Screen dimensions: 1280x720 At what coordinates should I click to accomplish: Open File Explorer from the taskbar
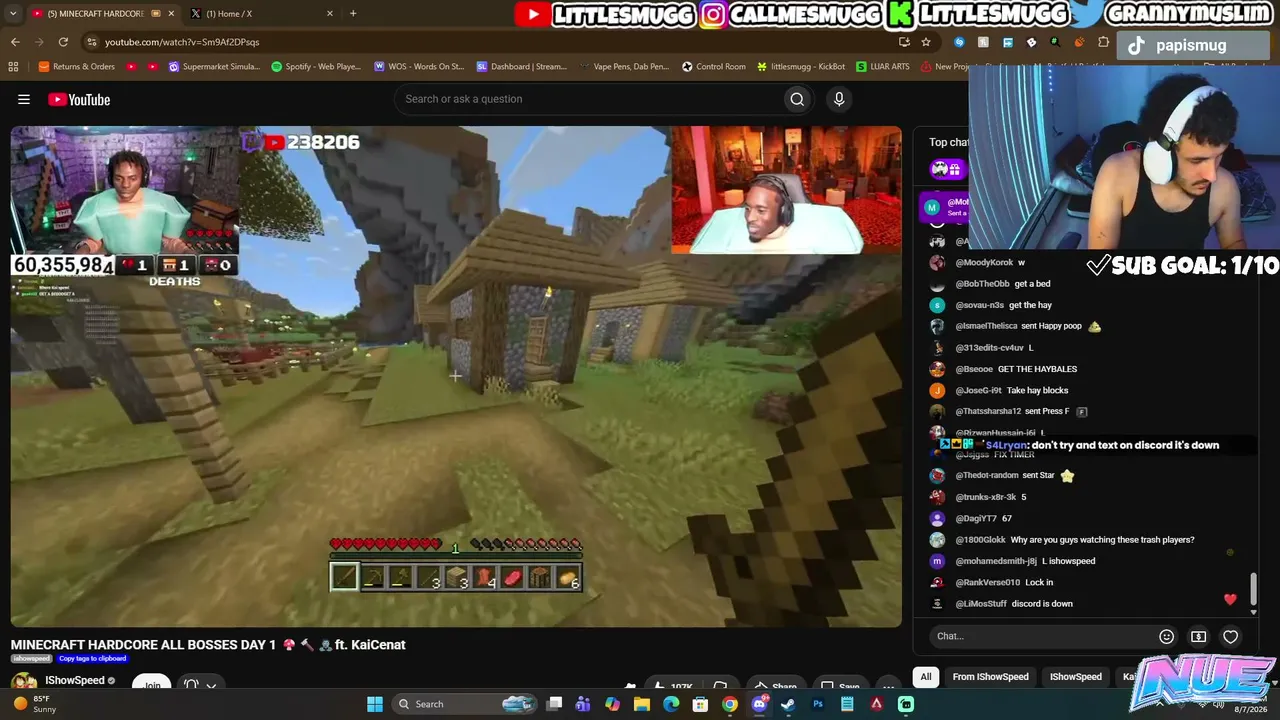tap(642, 704)
